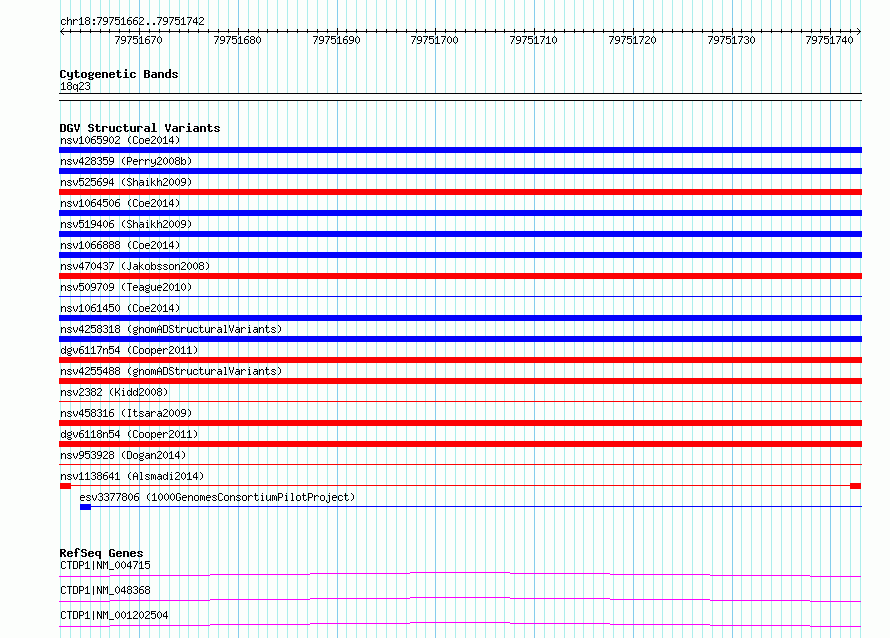The image size is (890, 638).
Task: Click the dgv6117n54 (Cooper2011) label
Action: tap(129, 350)
